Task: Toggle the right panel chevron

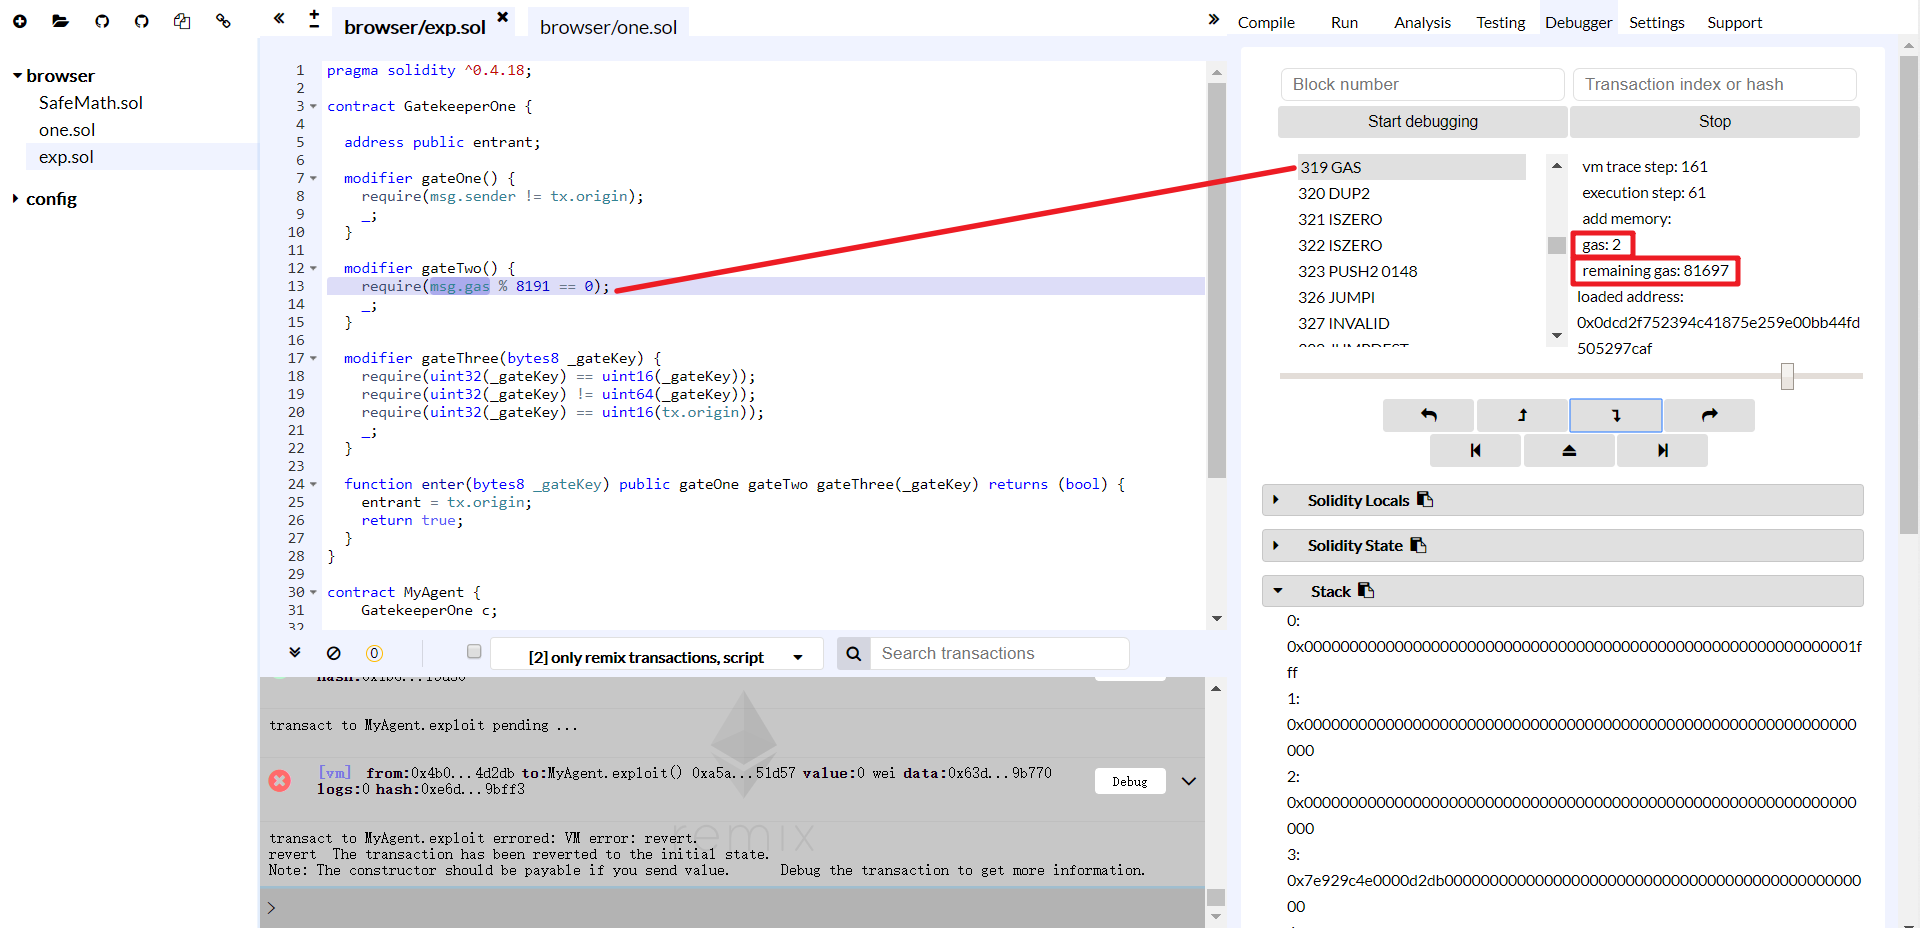Action: pyautogui.click(x=1214, y=19)
